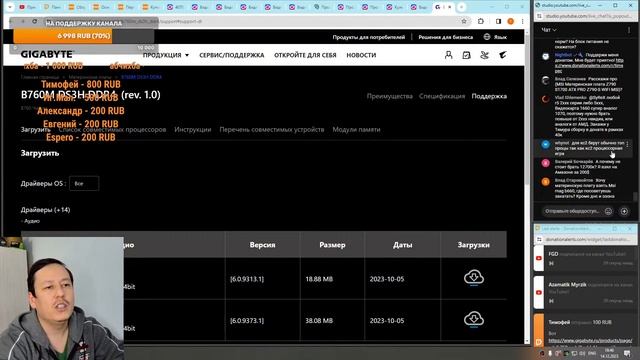Click the taskbar clock
640x360 pixels.
(609, 353)
